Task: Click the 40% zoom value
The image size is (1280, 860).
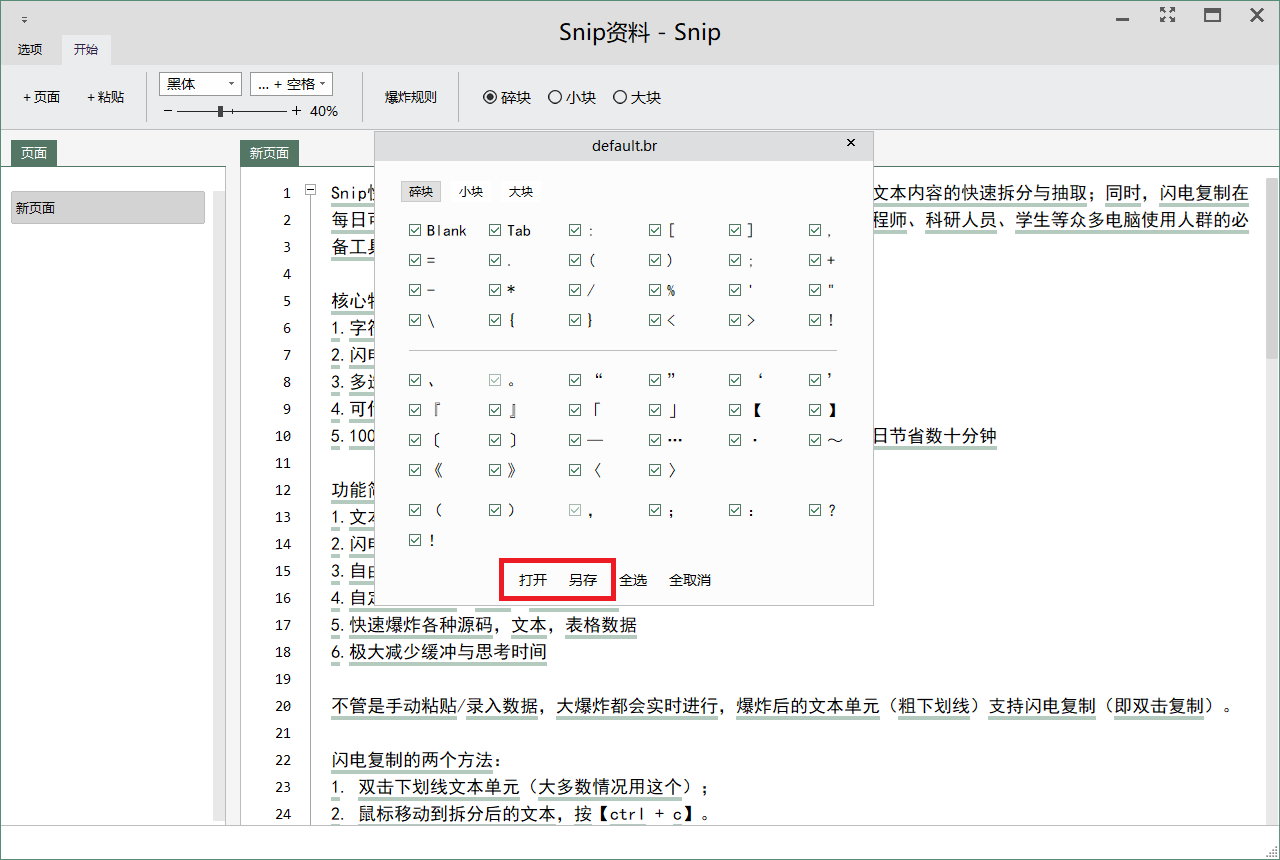Action: (324, 111)
